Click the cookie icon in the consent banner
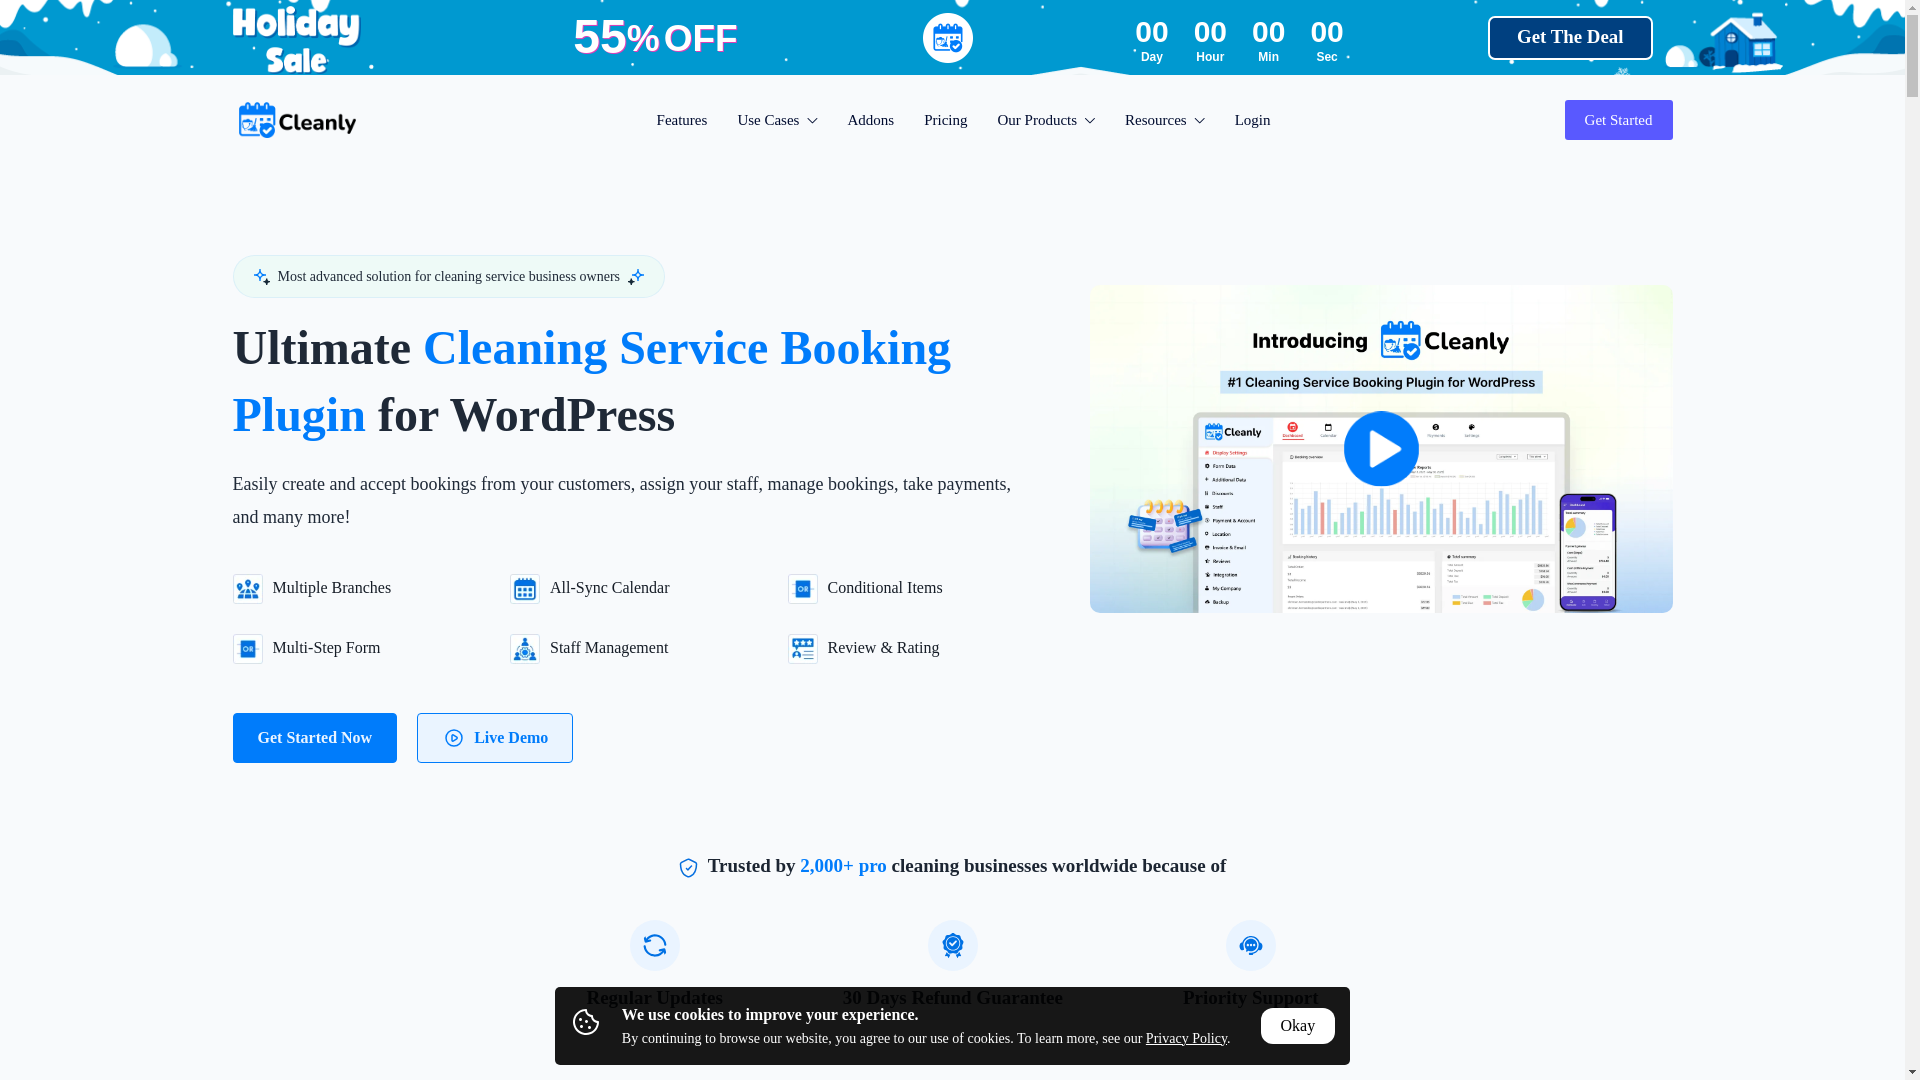 [586, 1021]
